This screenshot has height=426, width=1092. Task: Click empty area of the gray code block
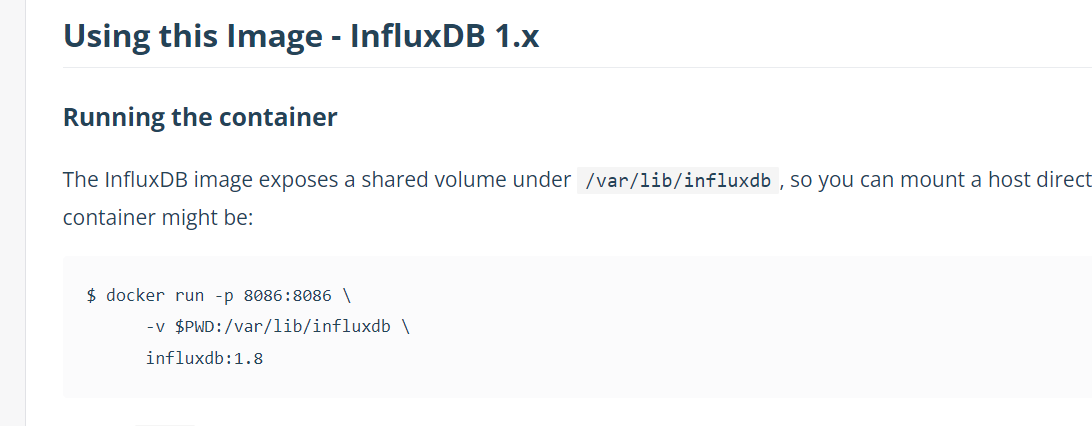click(x=700, y=340)
